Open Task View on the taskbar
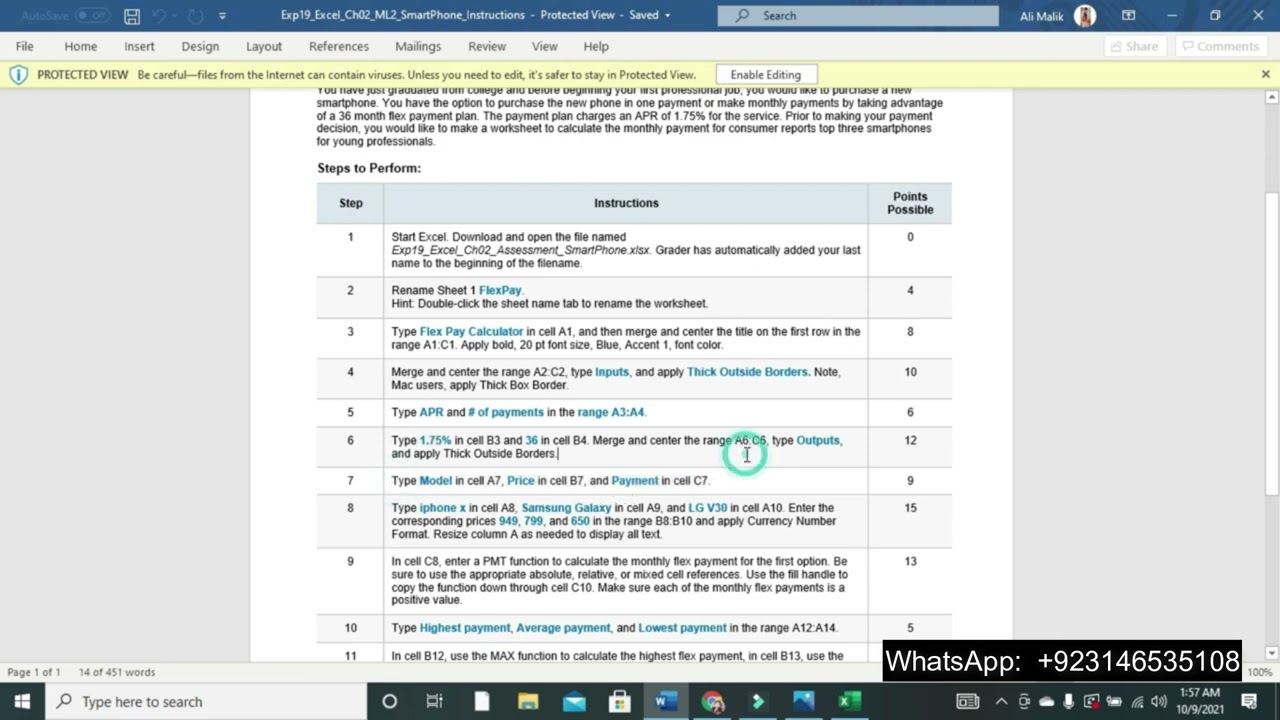The width and height of the screenshot is (1280, 720). tap(435, 701)
